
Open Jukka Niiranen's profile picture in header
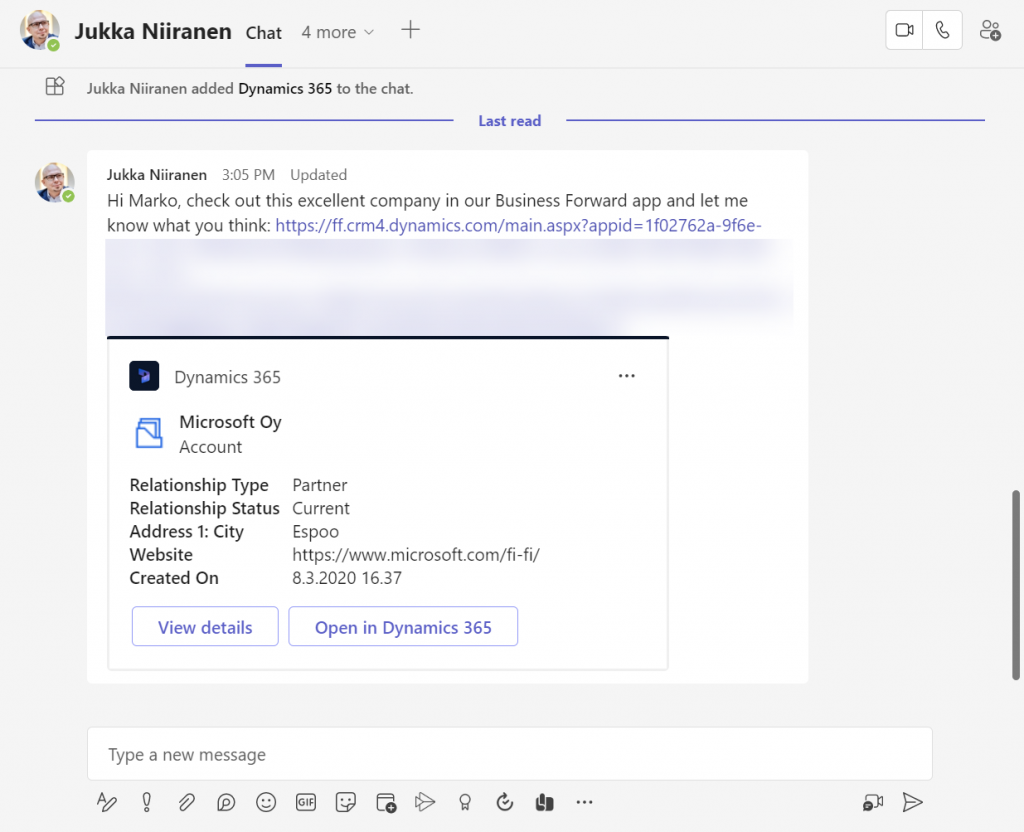pos(40,30)
